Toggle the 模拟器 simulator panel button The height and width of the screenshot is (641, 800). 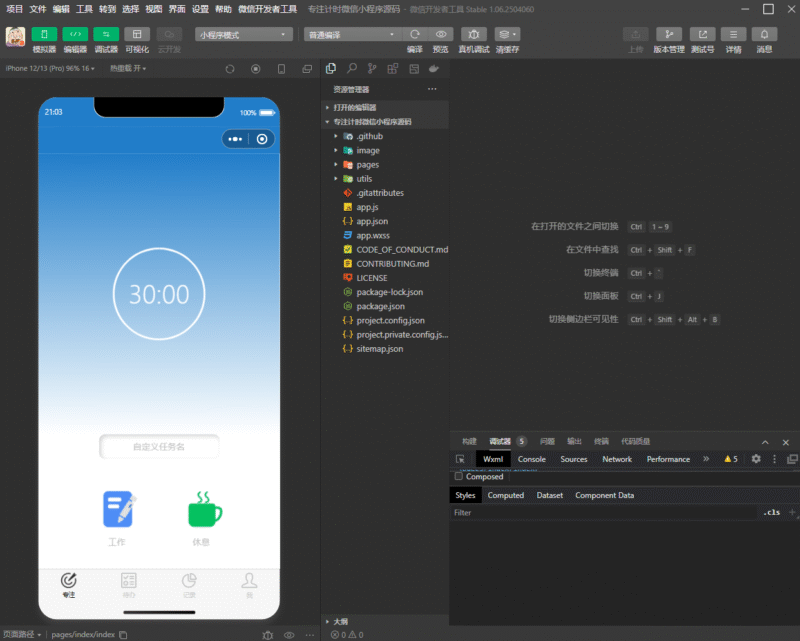click(x=44, y=34)
